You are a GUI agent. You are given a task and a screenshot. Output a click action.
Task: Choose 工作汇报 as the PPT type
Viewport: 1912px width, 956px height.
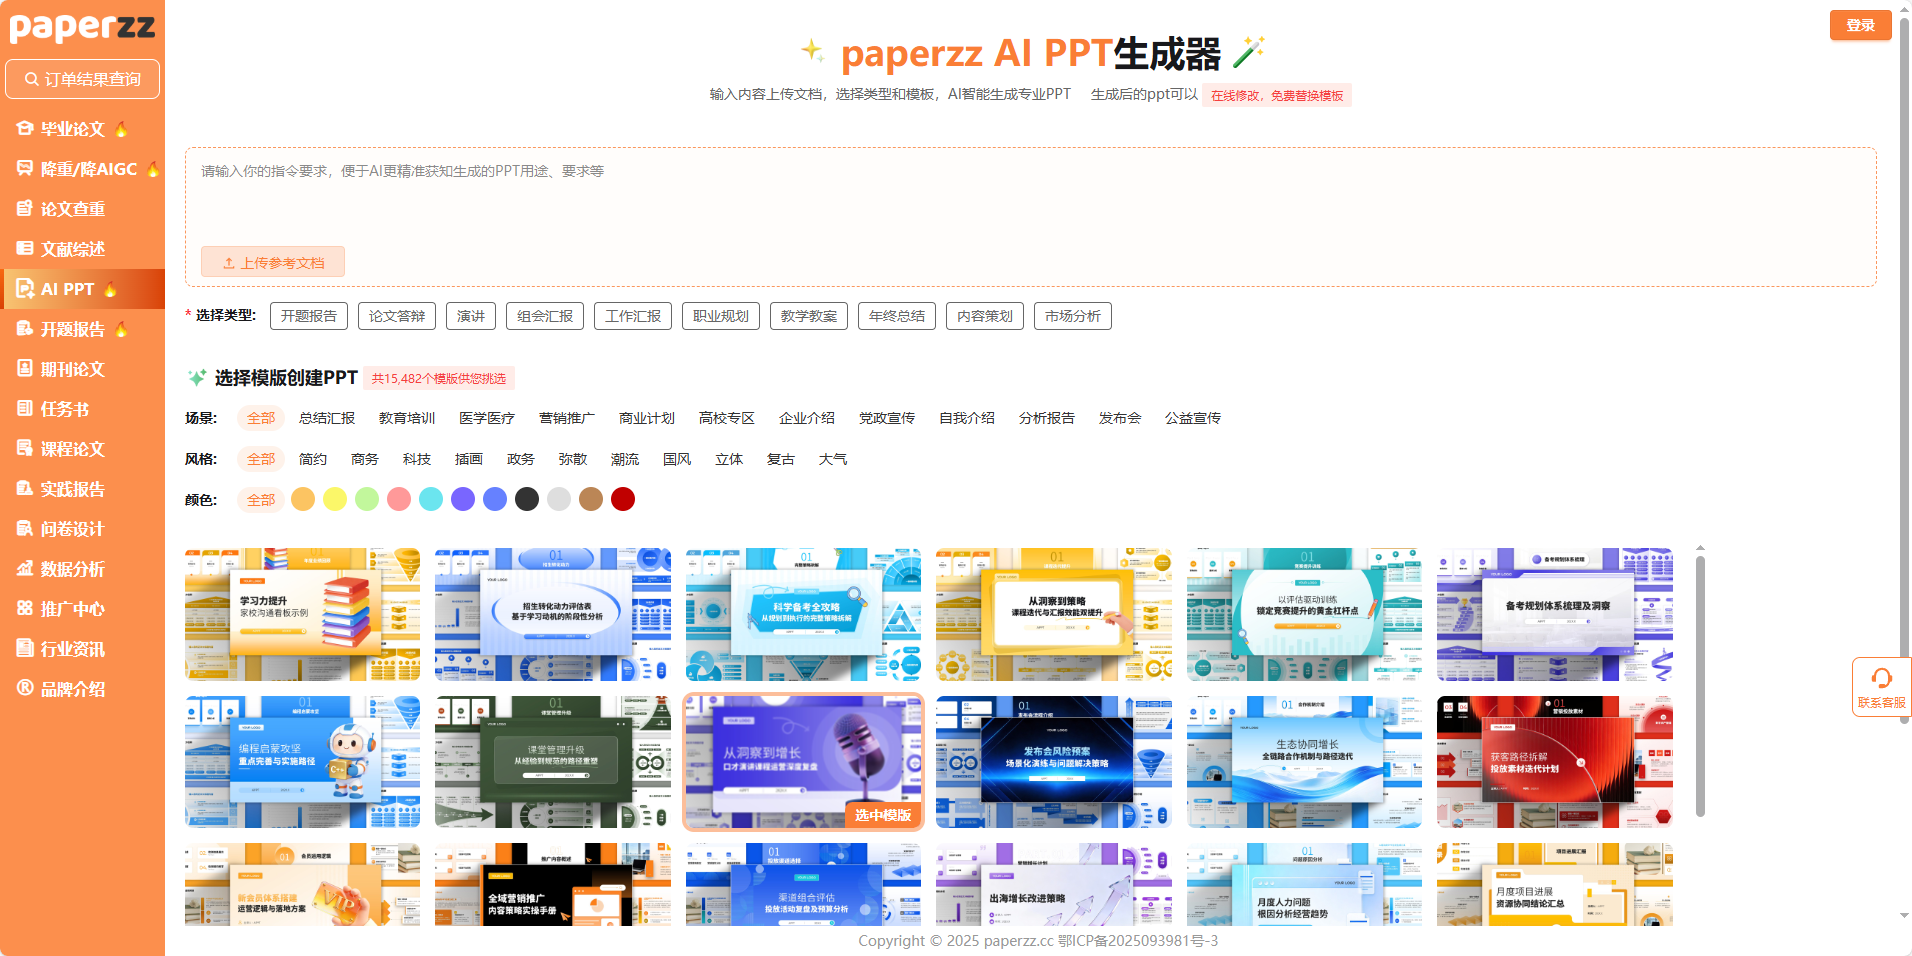point(633,316)
